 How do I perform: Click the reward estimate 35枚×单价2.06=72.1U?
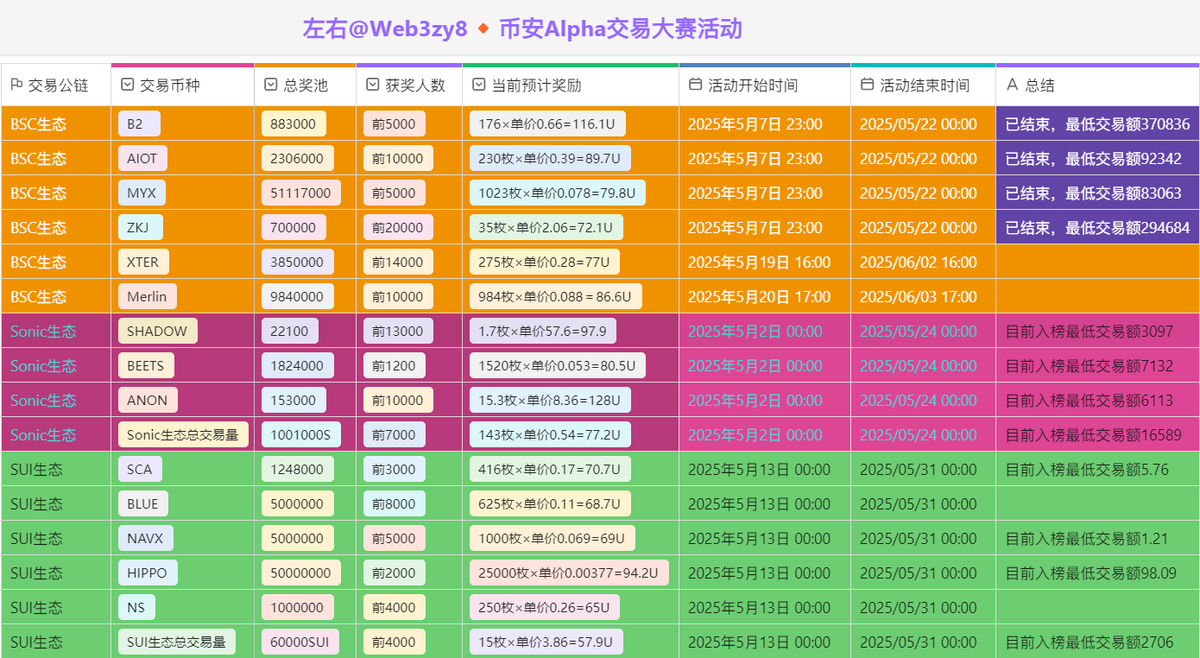546,228
